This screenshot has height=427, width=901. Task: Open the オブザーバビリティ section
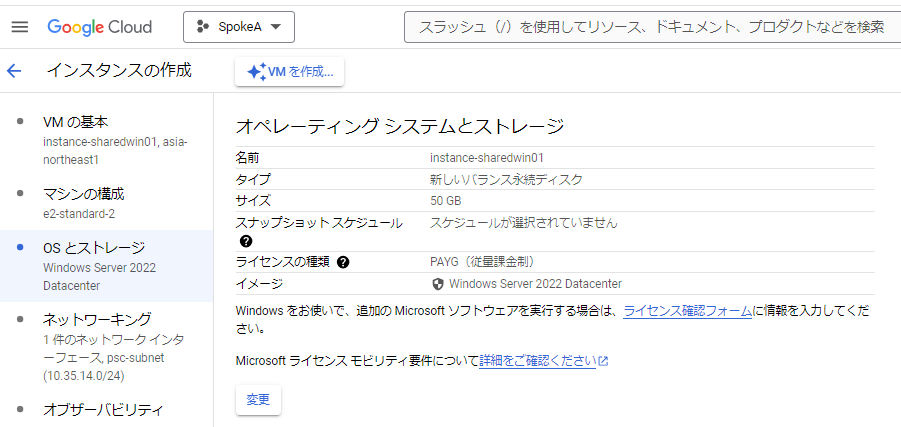click(102, 410)
